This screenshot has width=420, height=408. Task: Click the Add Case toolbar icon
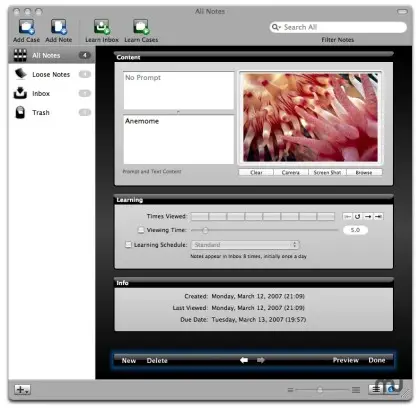tap(26, 27)
